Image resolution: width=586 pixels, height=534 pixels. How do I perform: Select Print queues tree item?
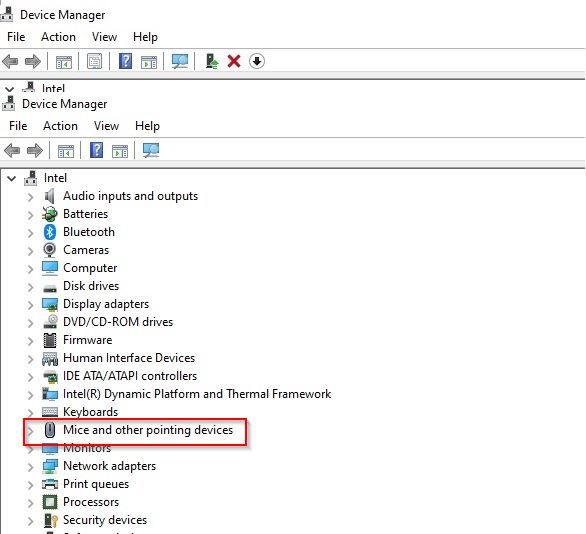click(x=96, y=484)
